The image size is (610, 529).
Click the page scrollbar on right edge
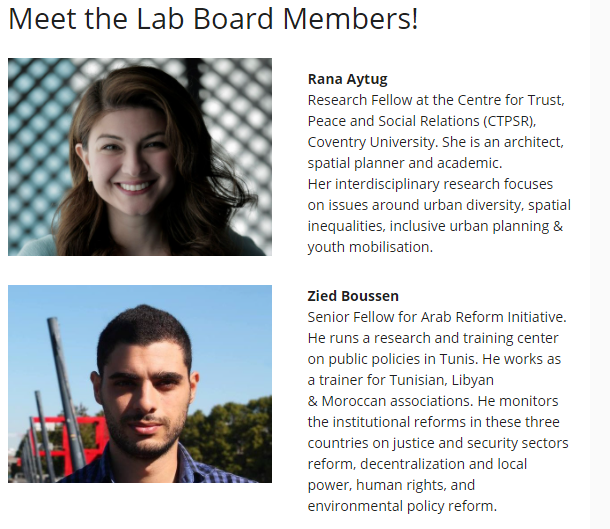(x=600, y=264)
